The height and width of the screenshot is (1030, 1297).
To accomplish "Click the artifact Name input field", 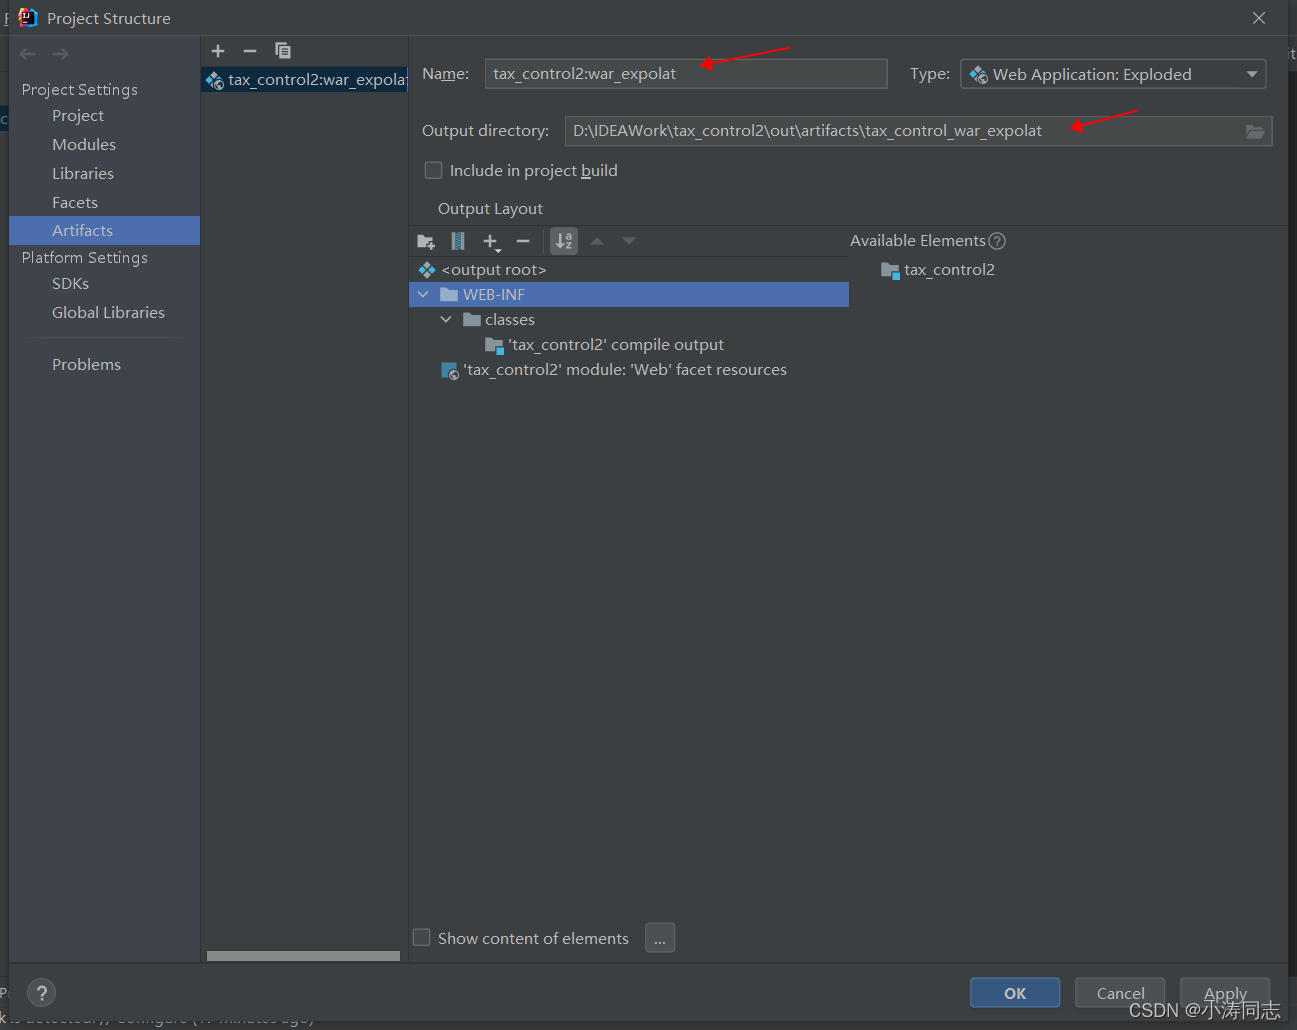I will tap(686, 74).
